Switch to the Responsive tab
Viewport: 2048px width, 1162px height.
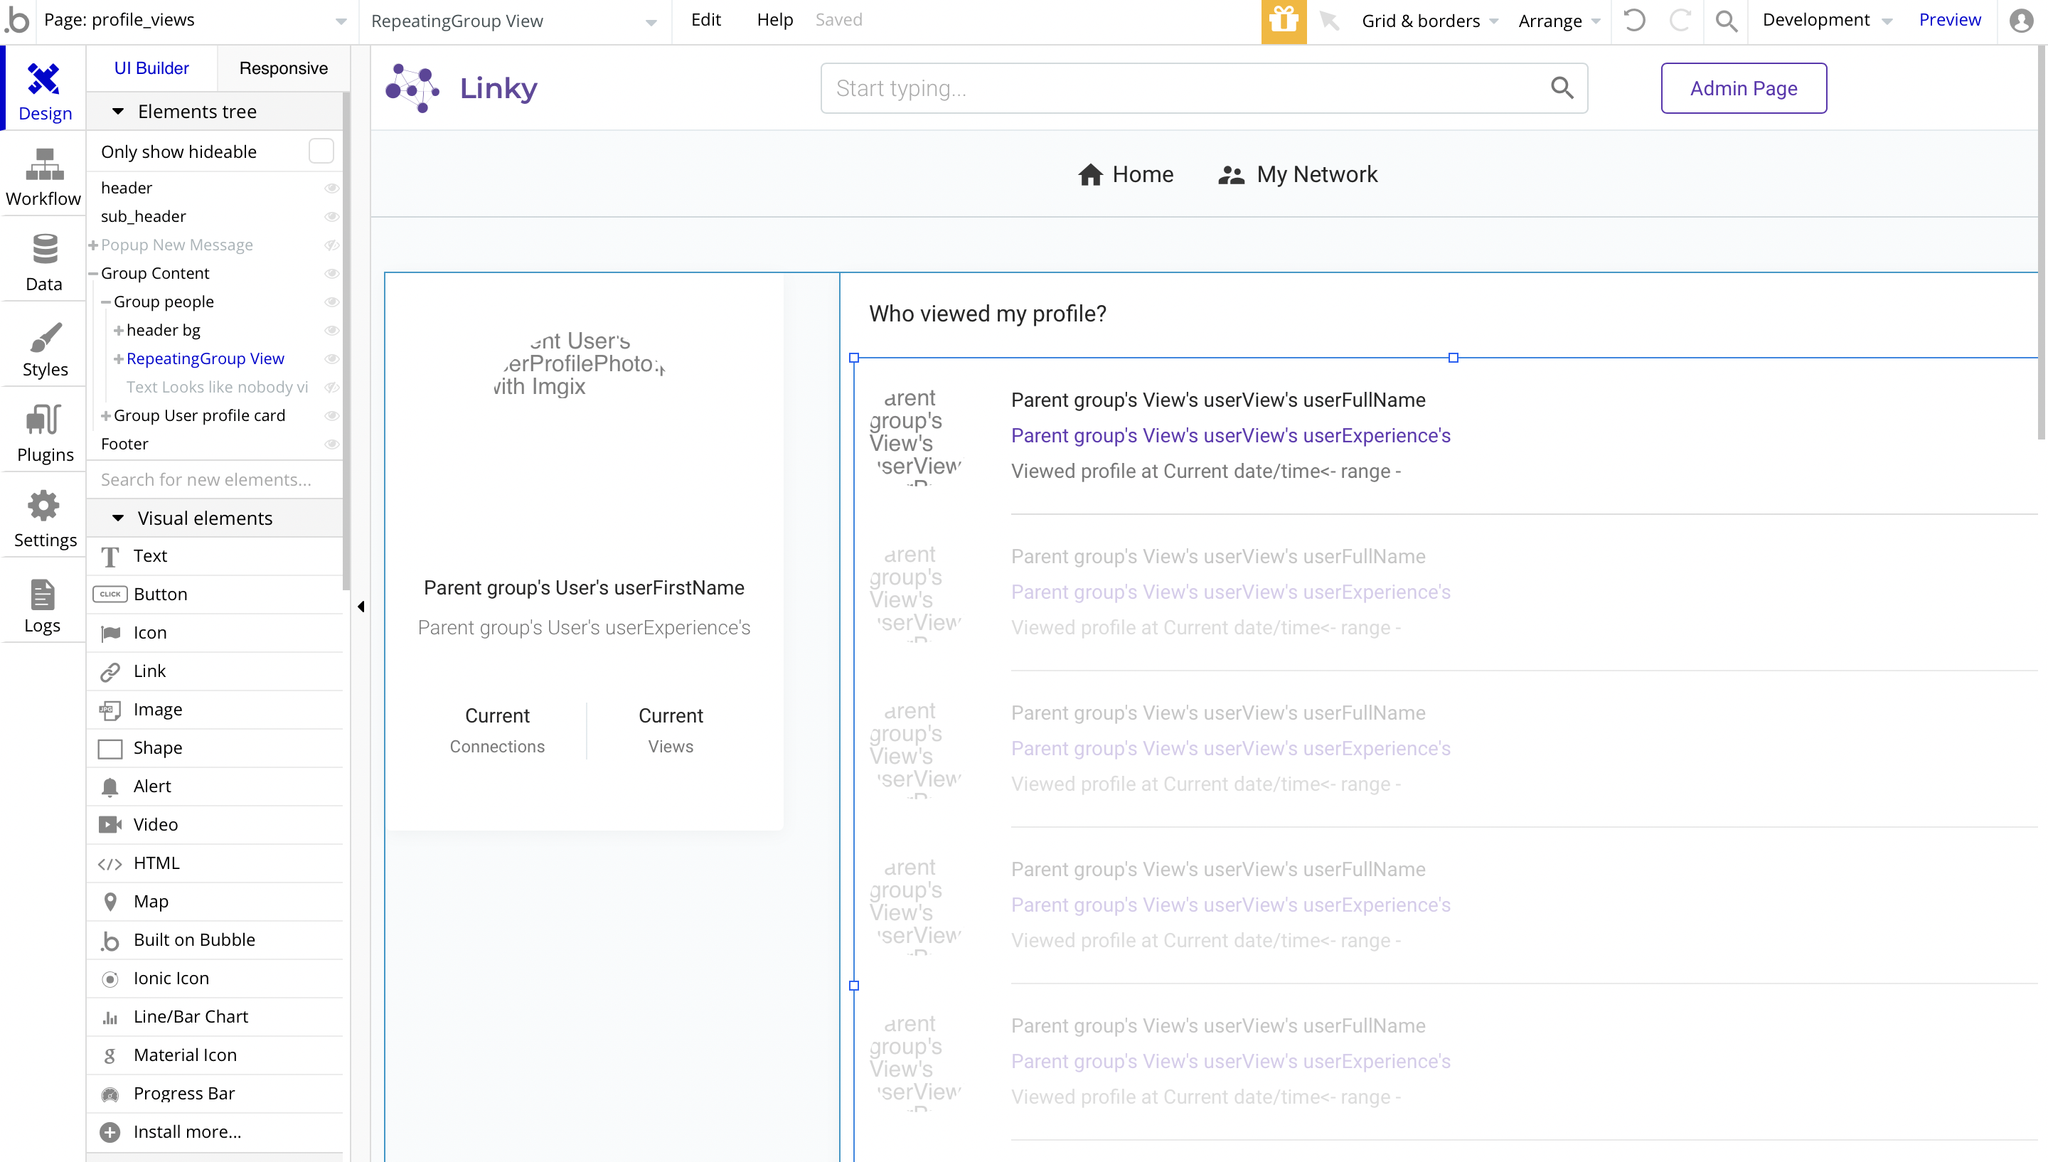click(283, 68)
